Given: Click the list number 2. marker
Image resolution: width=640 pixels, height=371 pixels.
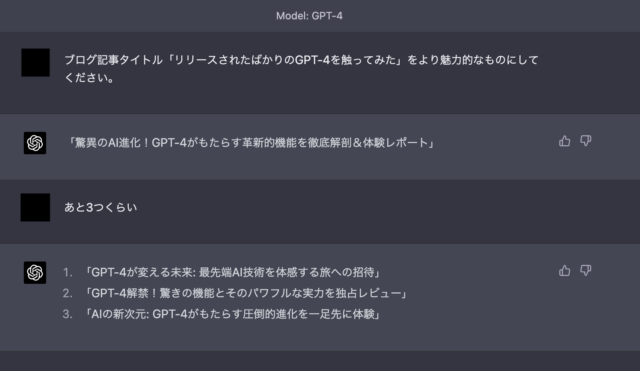Looking at the screenshot, I should pyautogui.click(x=68, y=293).
